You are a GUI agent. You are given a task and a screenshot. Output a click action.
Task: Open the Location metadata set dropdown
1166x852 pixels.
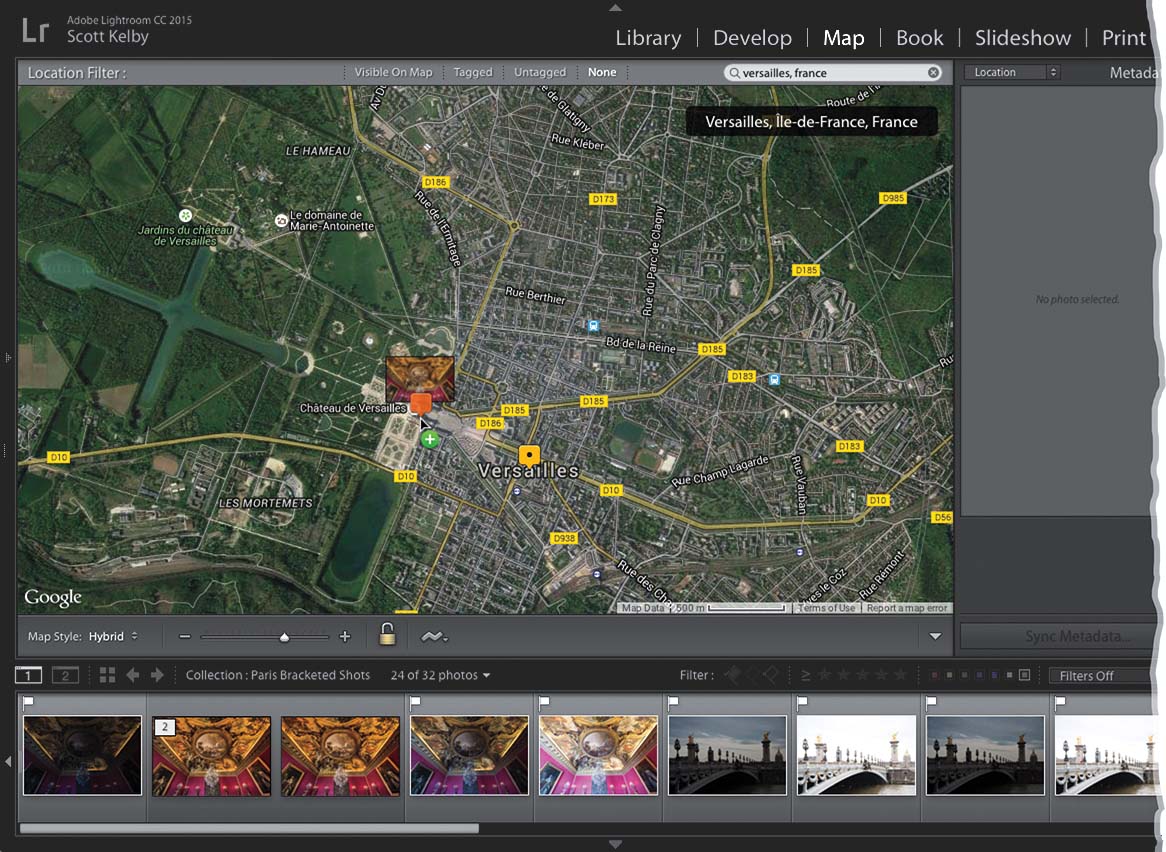(x=1012, y=73)
